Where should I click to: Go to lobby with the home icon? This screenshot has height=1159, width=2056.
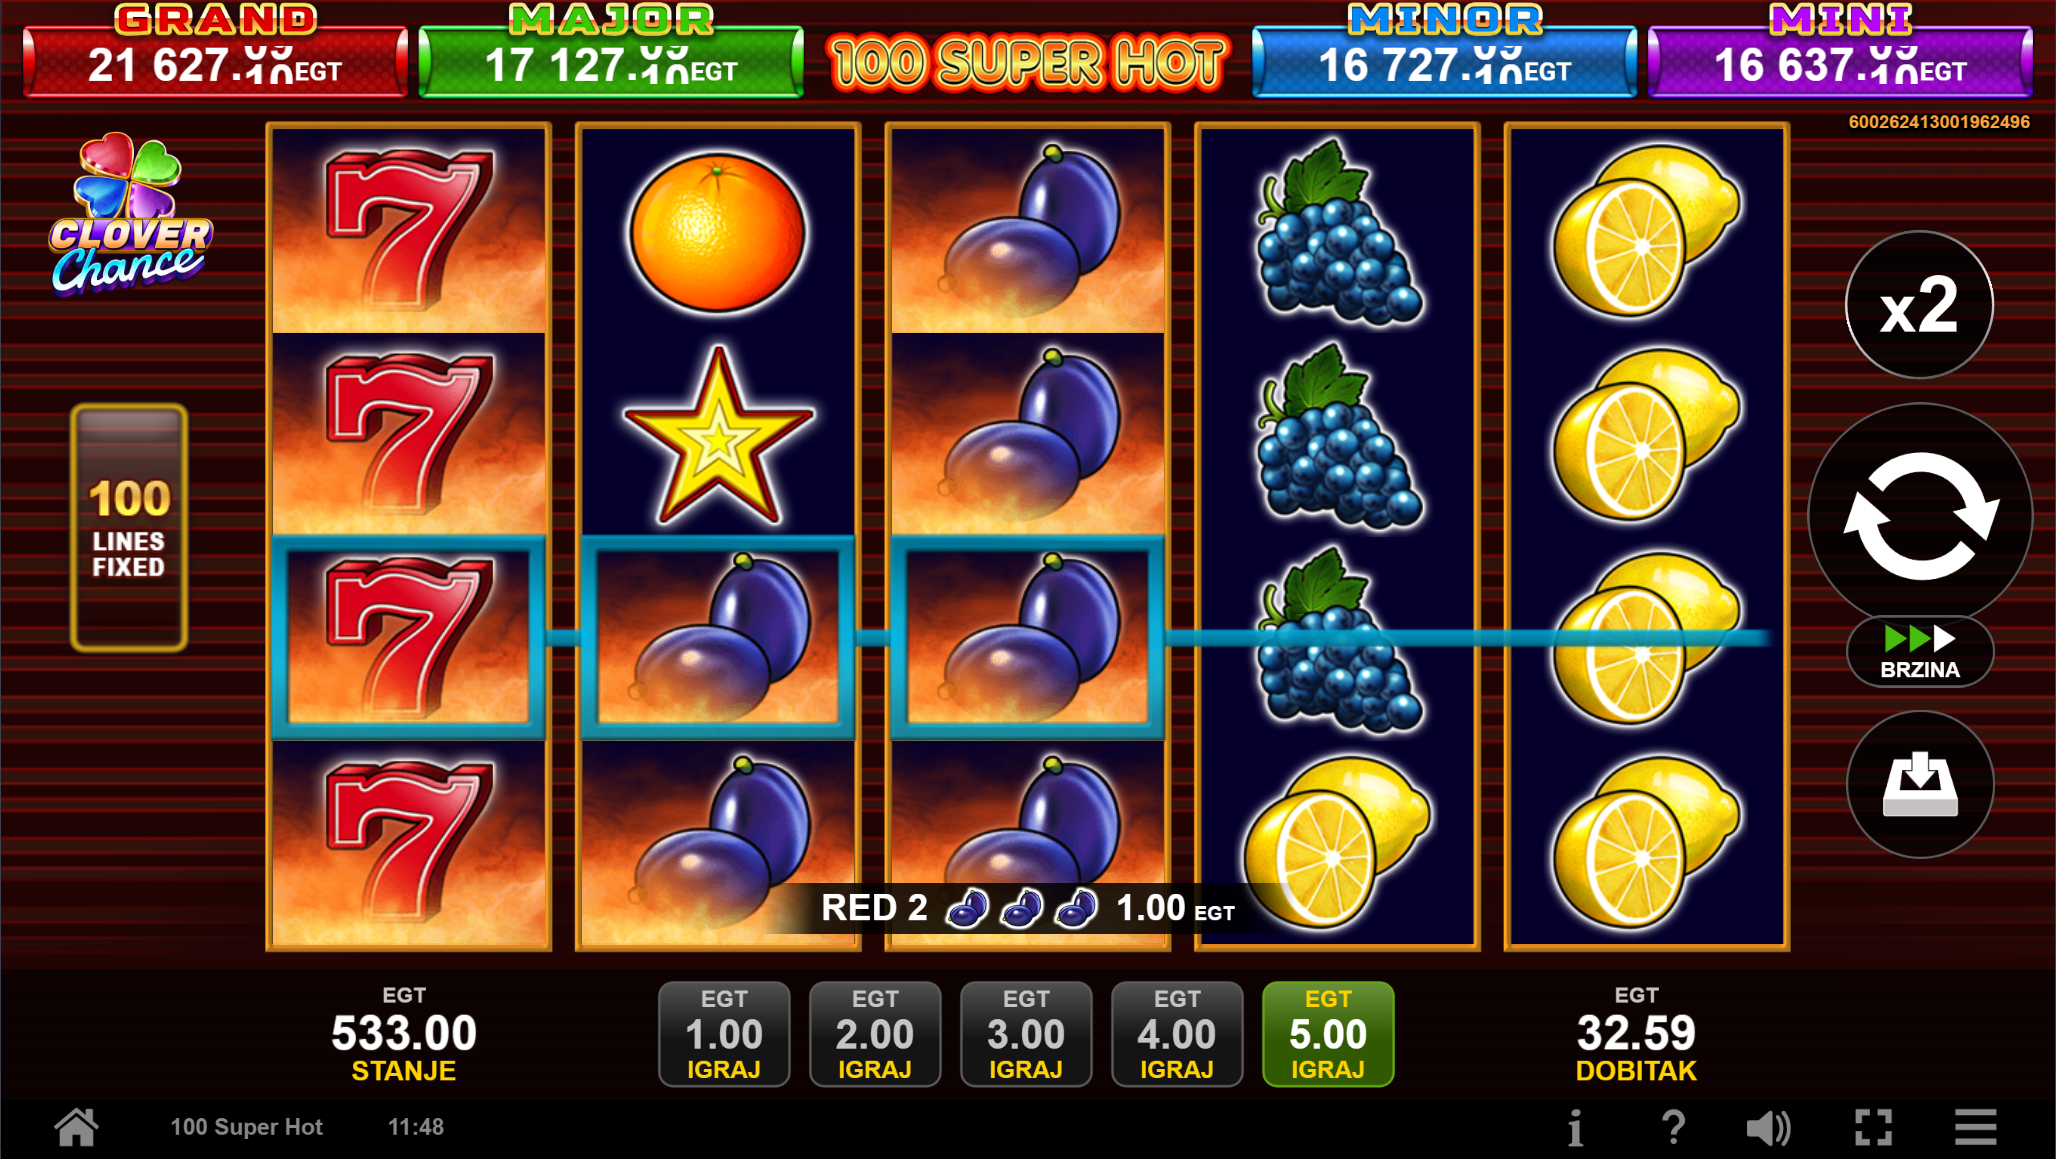click(x=76, y=1127)
